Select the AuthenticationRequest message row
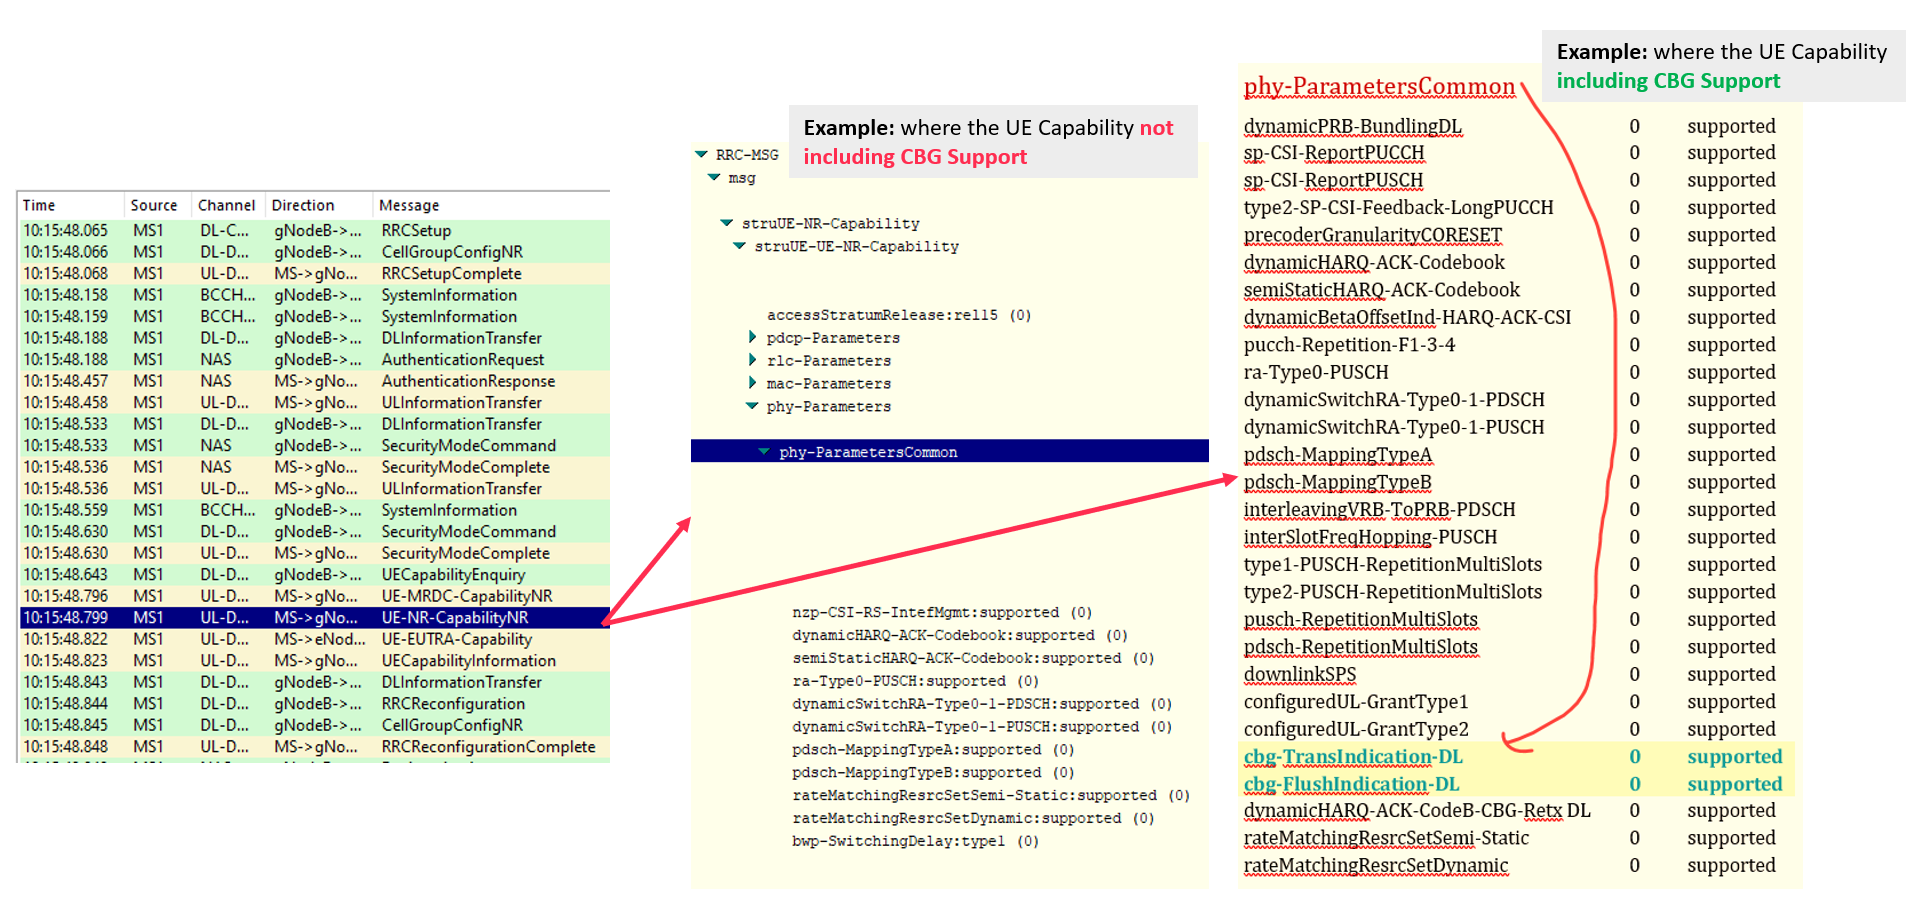This screenshot has width=1909, height=908. tap(314, 359)
